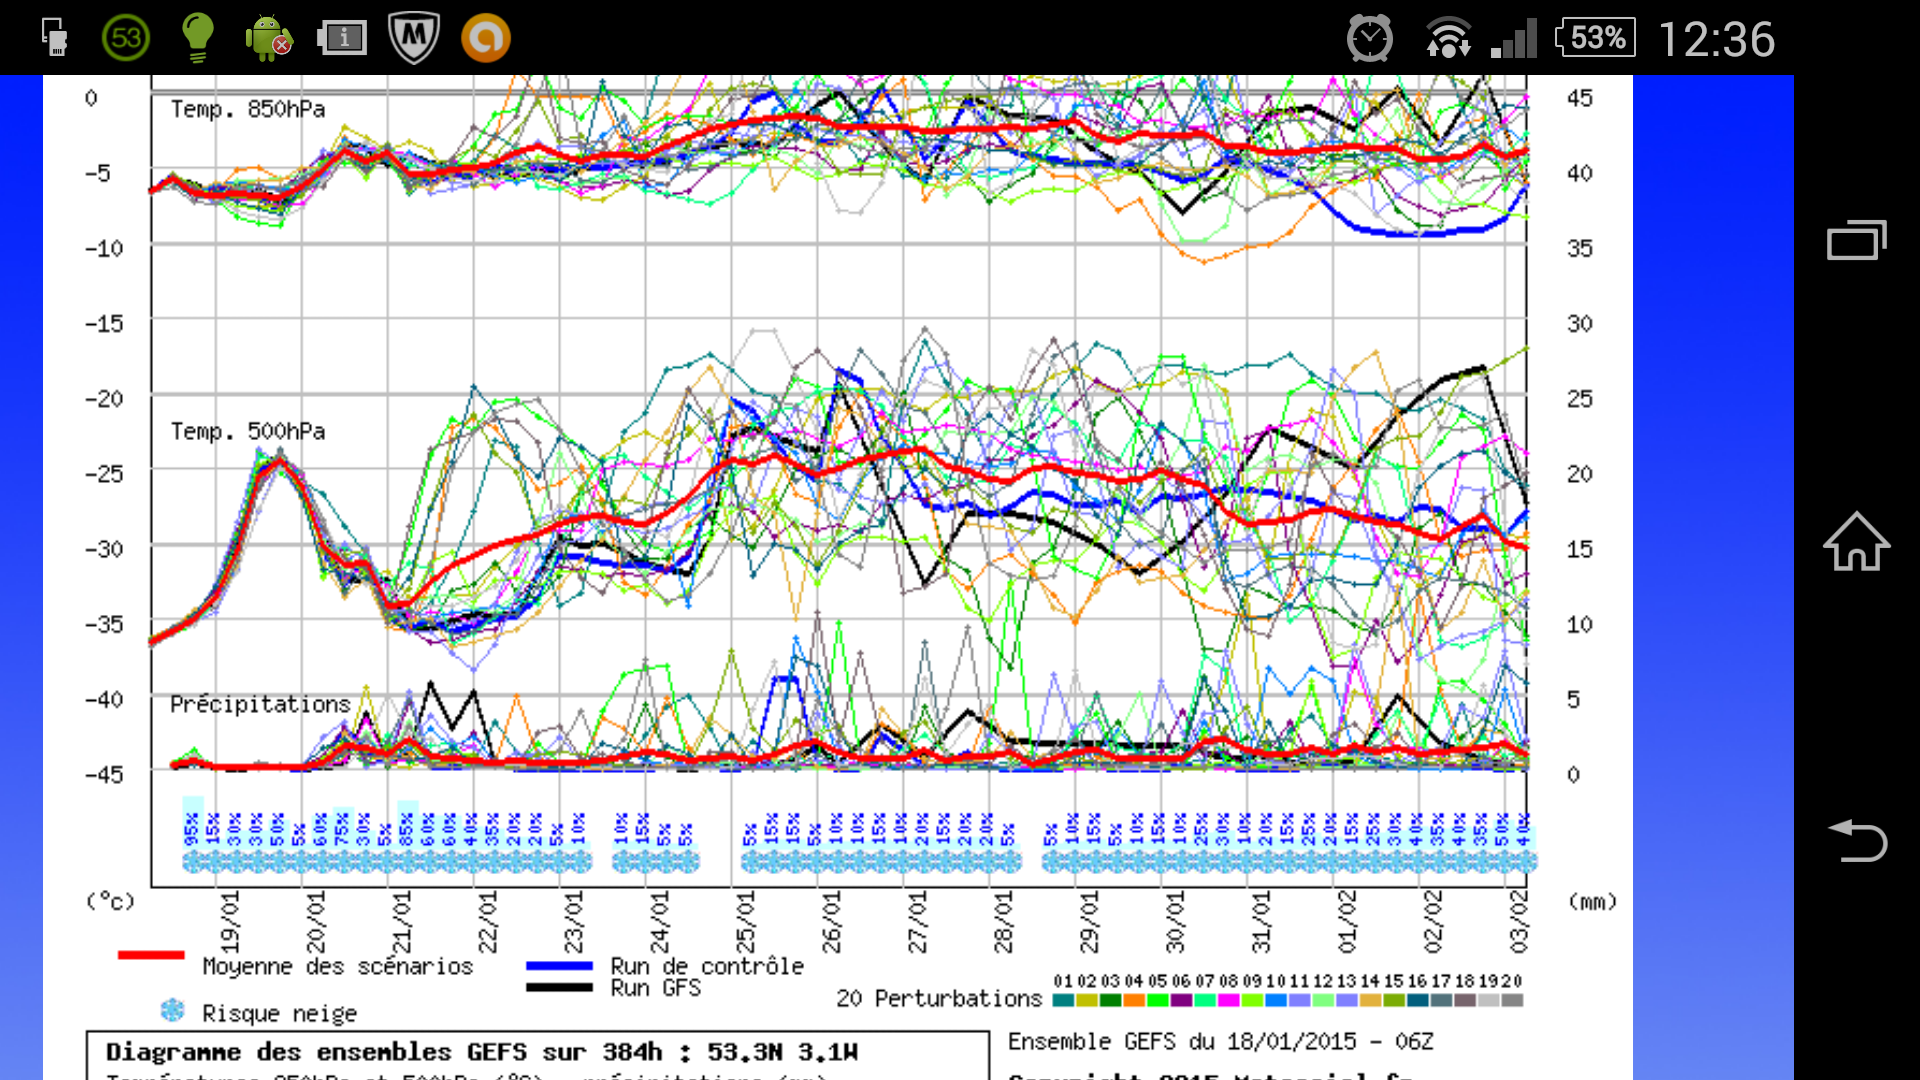Click the -45 temperature axis value
This screenshot has height=1080, width=1920.
click(104, 775)
